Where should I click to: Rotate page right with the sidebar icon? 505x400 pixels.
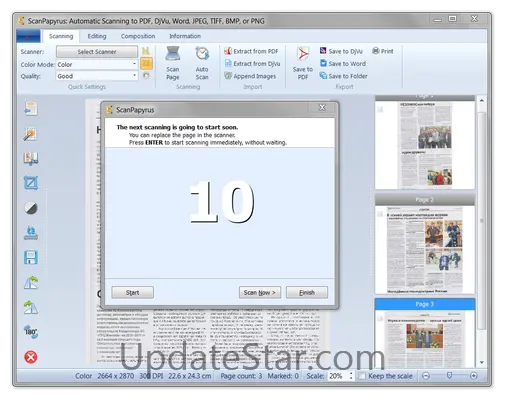point(31,307)
